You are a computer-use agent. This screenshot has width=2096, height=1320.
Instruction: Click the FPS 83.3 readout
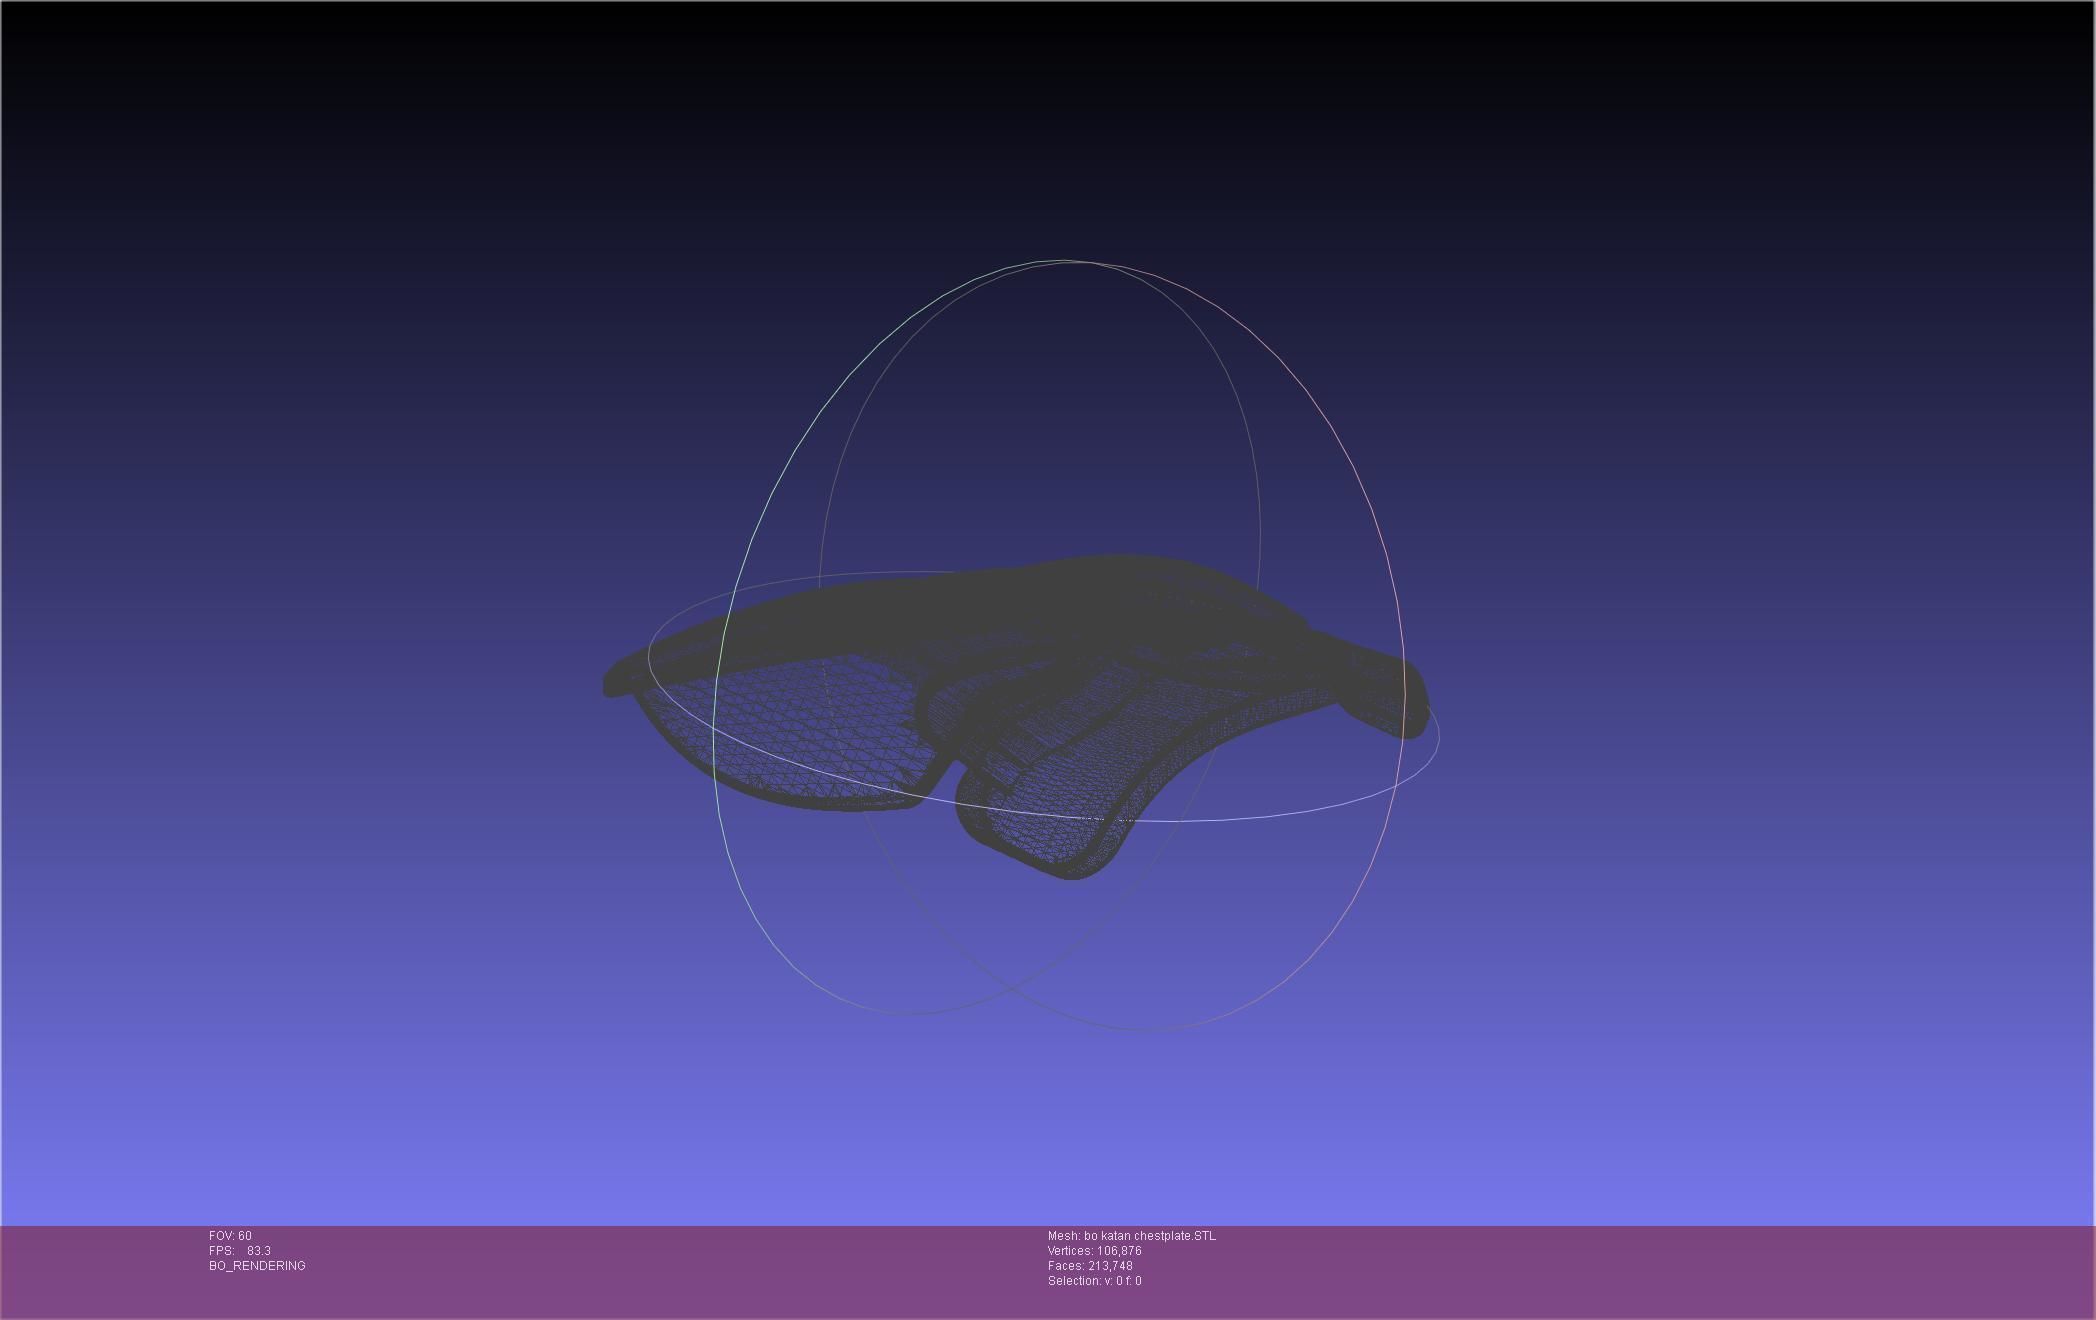pos(240,1251)
